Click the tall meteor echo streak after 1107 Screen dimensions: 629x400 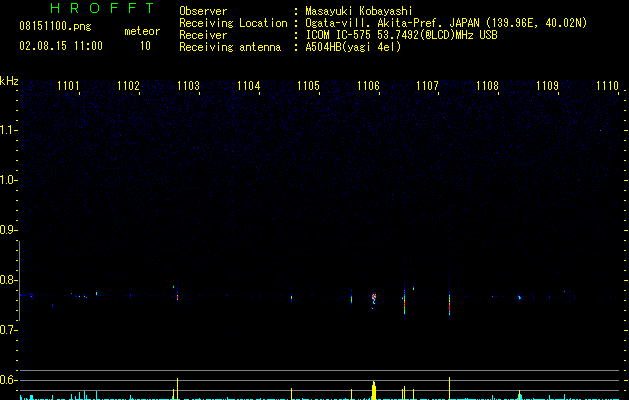449,303
